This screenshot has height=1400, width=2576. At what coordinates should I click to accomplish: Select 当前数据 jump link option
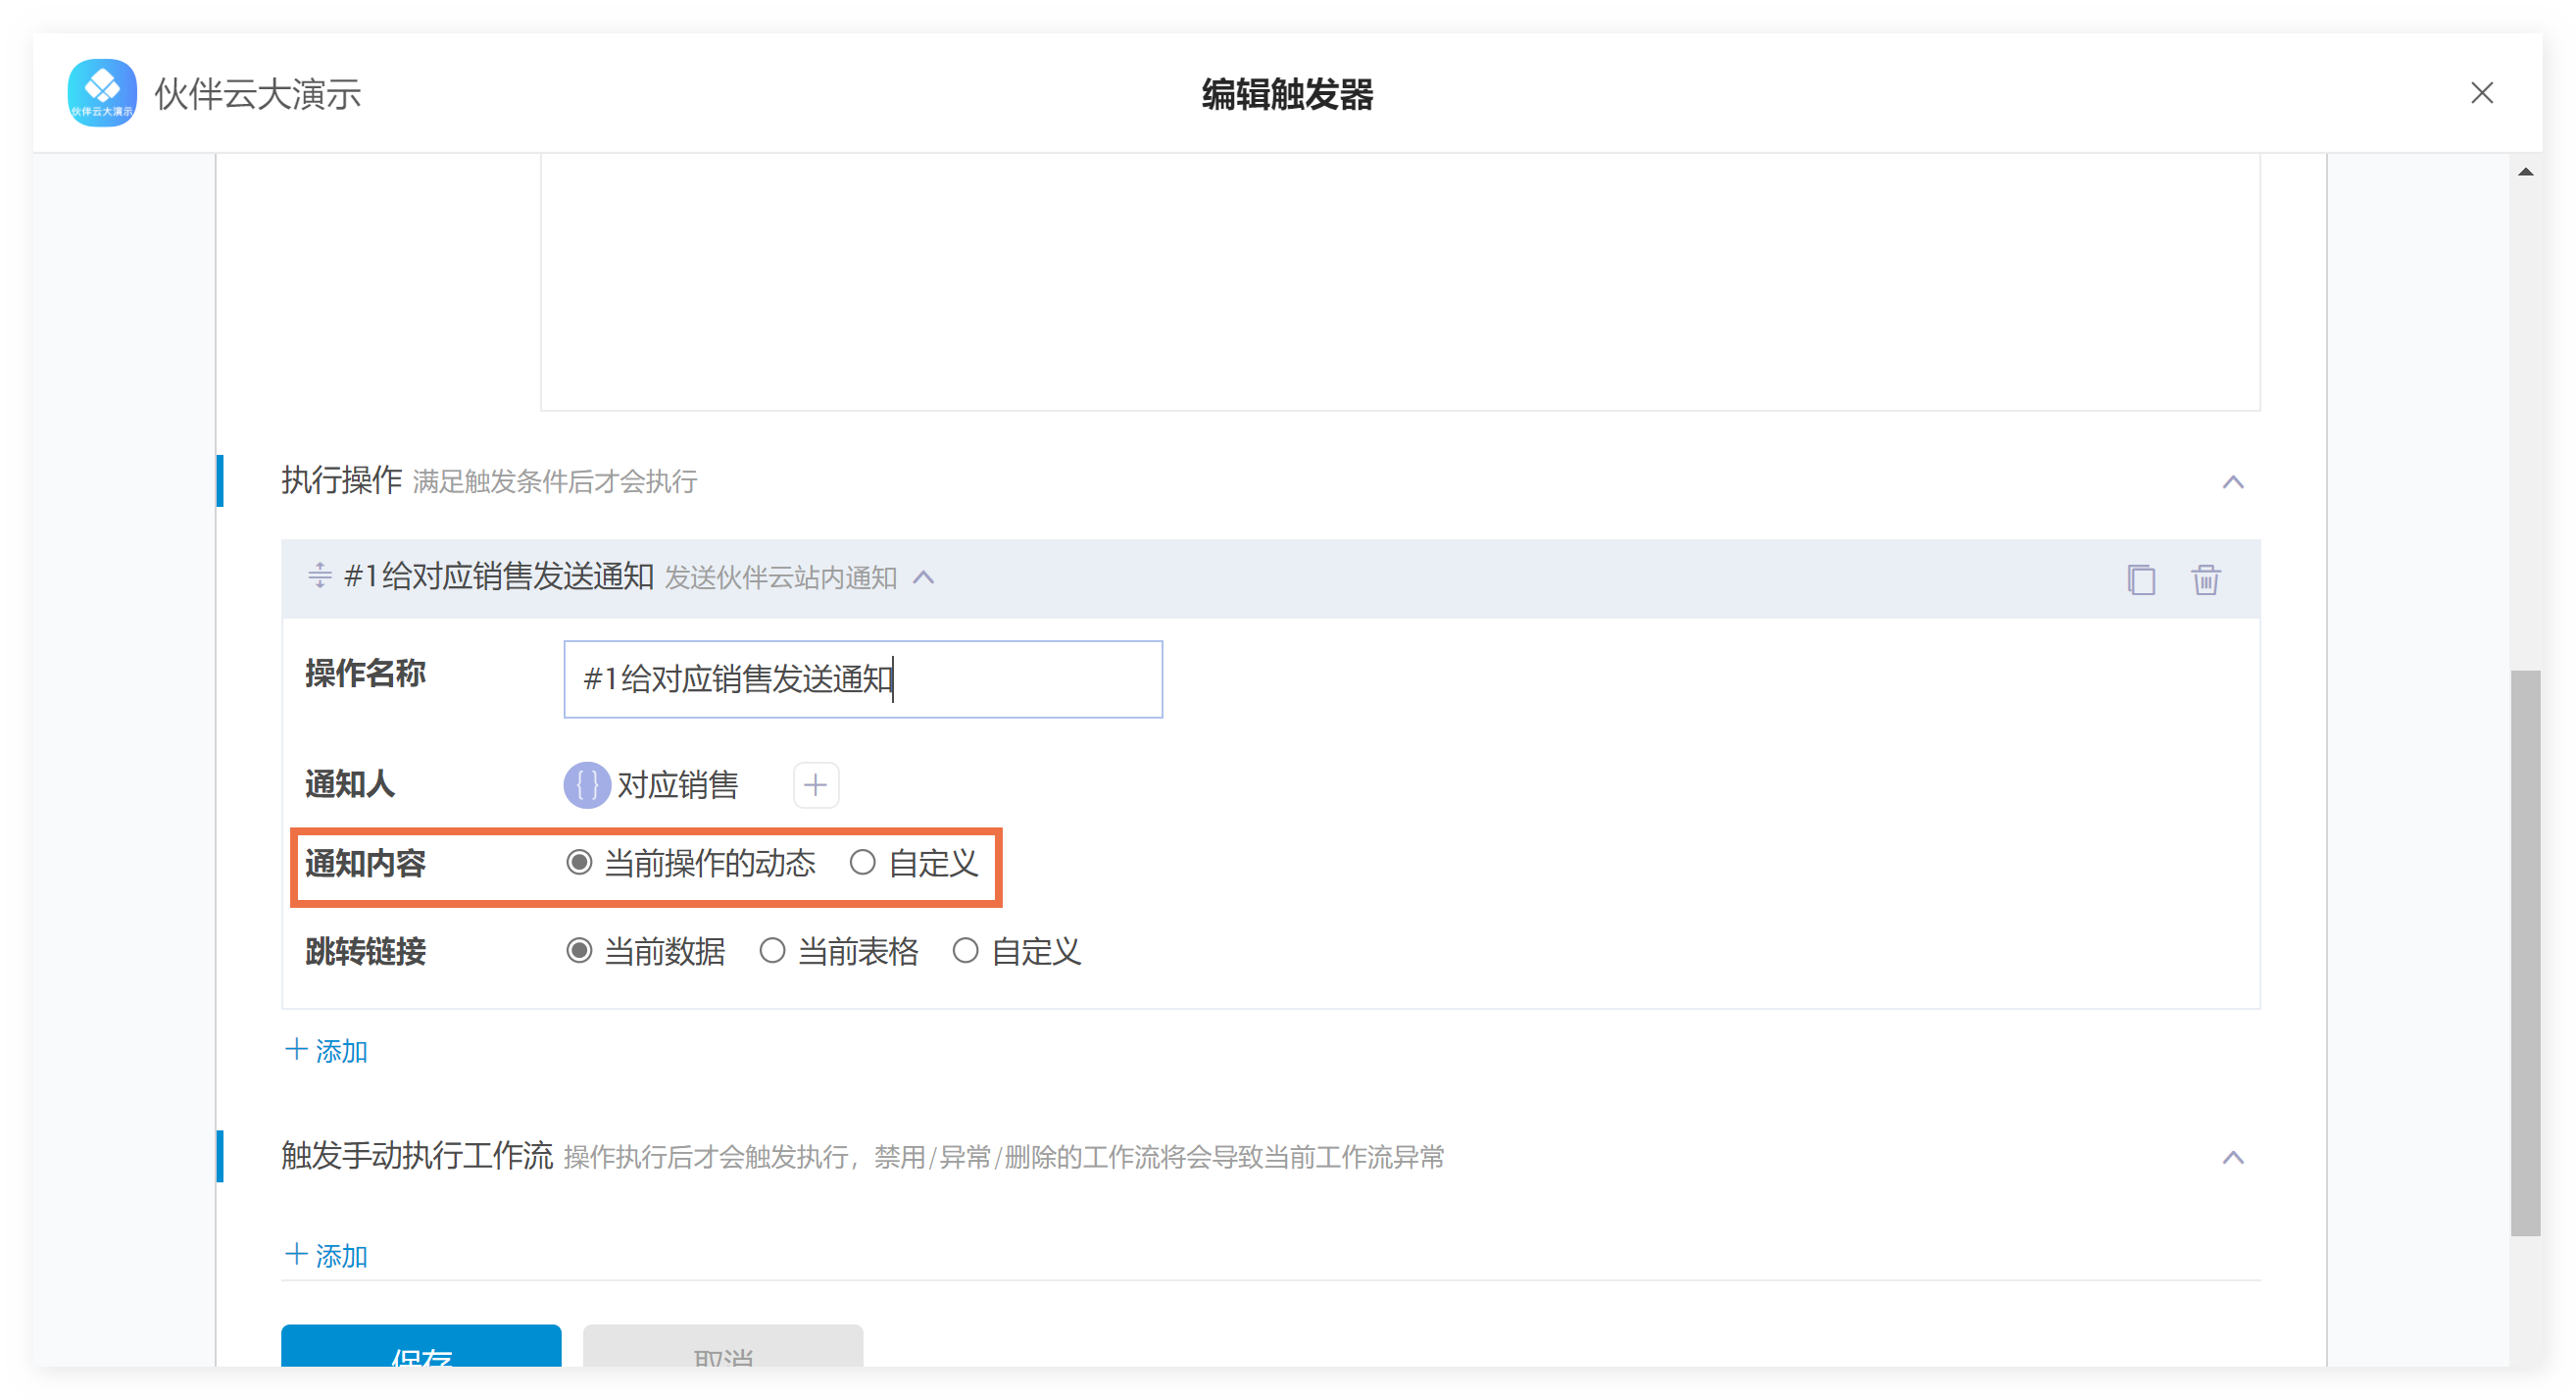click(579, 950)
